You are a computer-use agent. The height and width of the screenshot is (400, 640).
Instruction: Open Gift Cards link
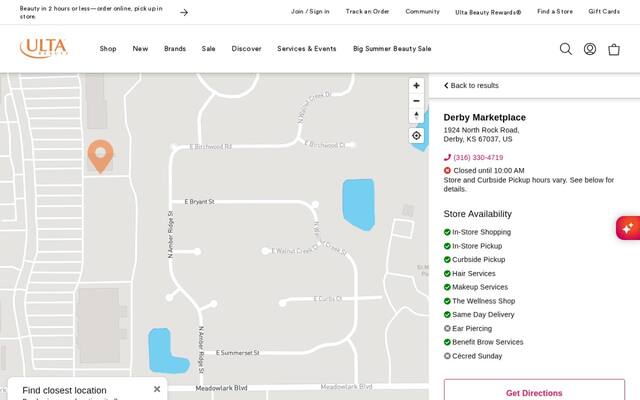pos(604,12)
